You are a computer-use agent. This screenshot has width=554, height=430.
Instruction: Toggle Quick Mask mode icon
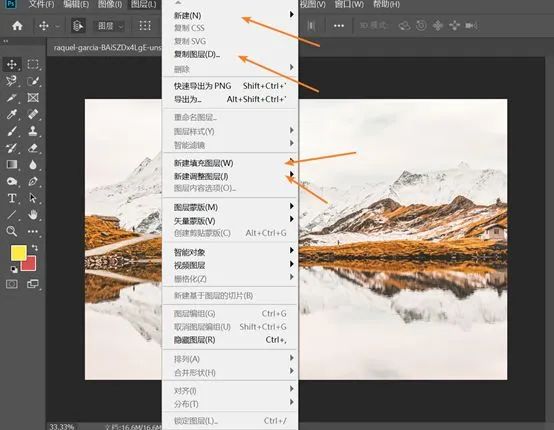tap(12, 284)
